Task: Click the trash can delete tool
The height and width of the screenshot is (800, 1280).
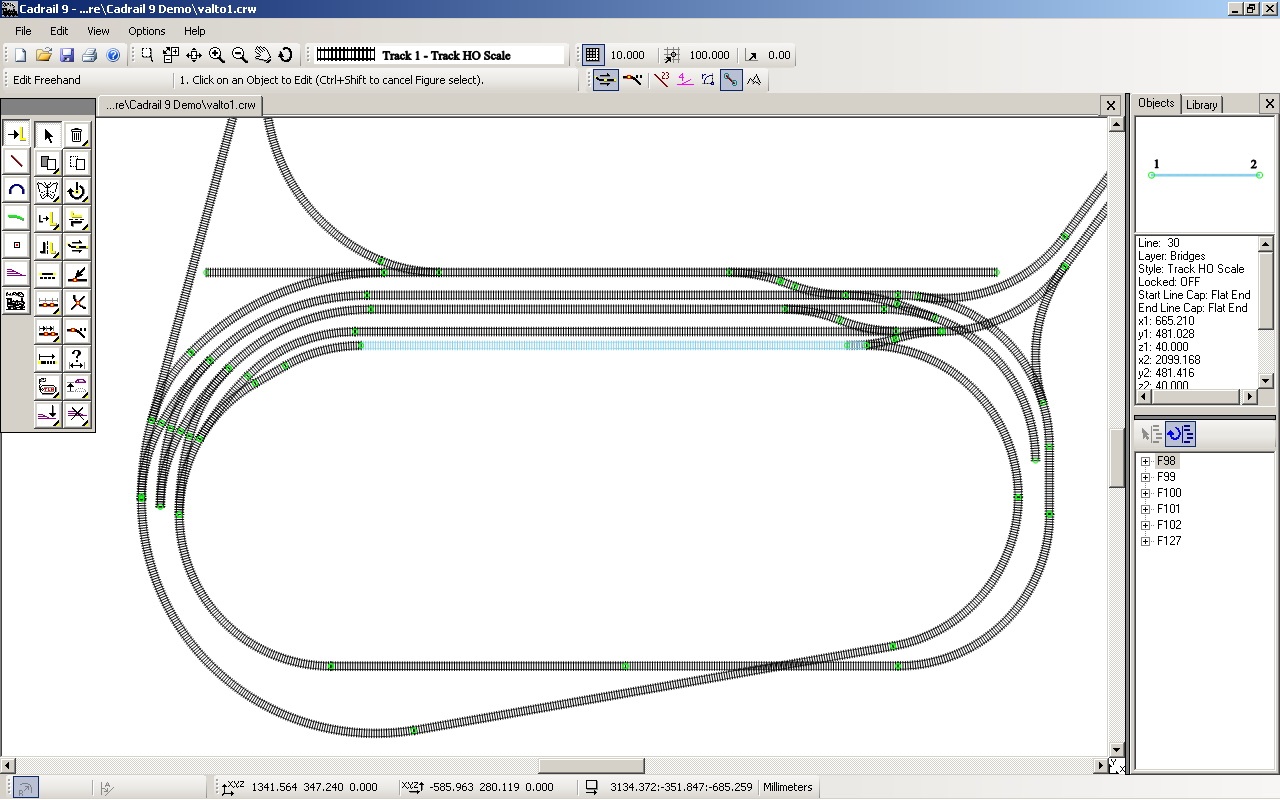Action: 77,135
